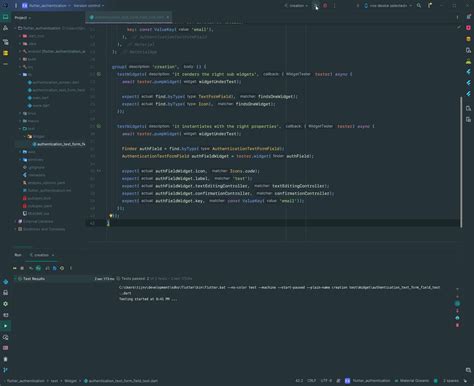
Task: Open the main hamburger menu
Action: pos(15,6)
